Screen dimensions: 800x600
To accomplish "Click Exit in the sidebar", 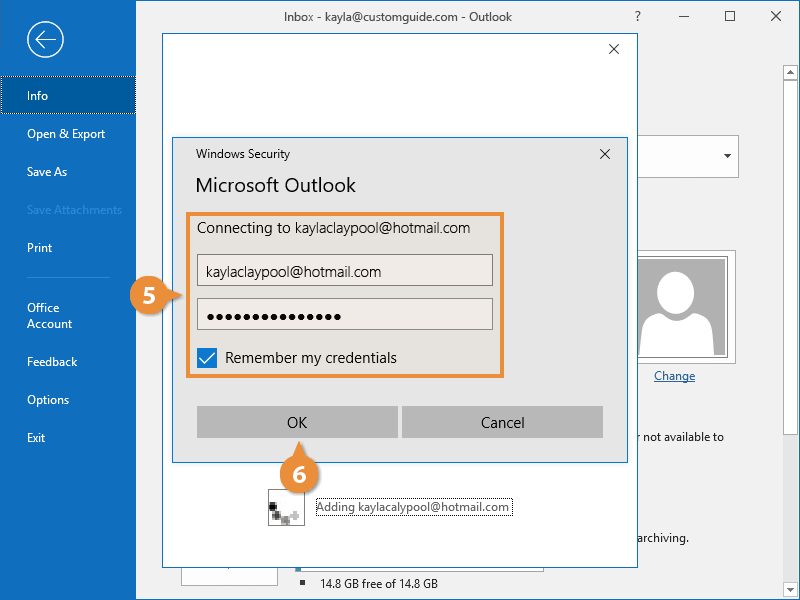I will [36, 438].
